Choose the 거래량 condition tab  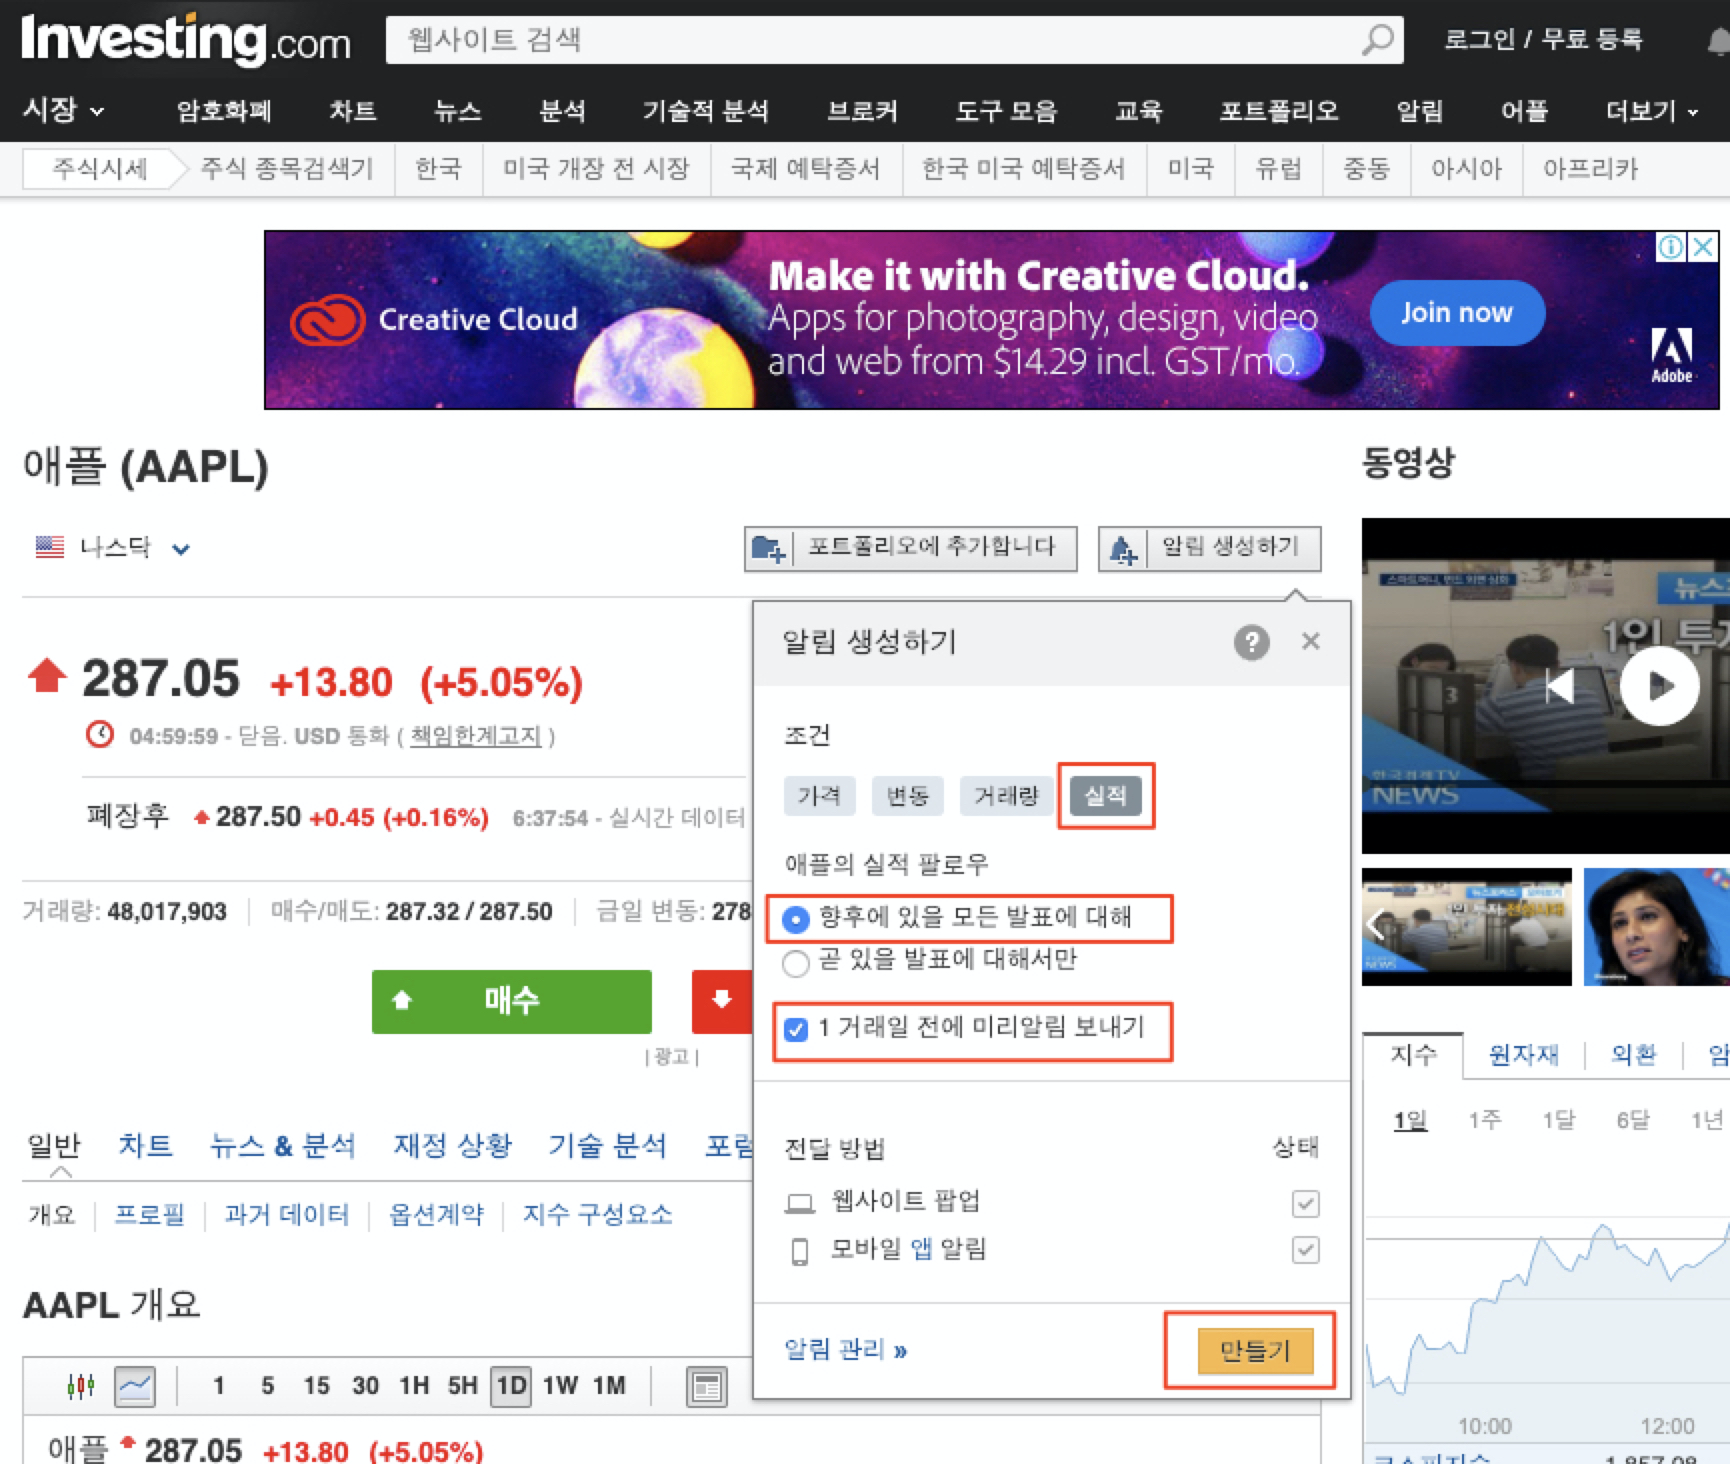tap(1006, 796)
